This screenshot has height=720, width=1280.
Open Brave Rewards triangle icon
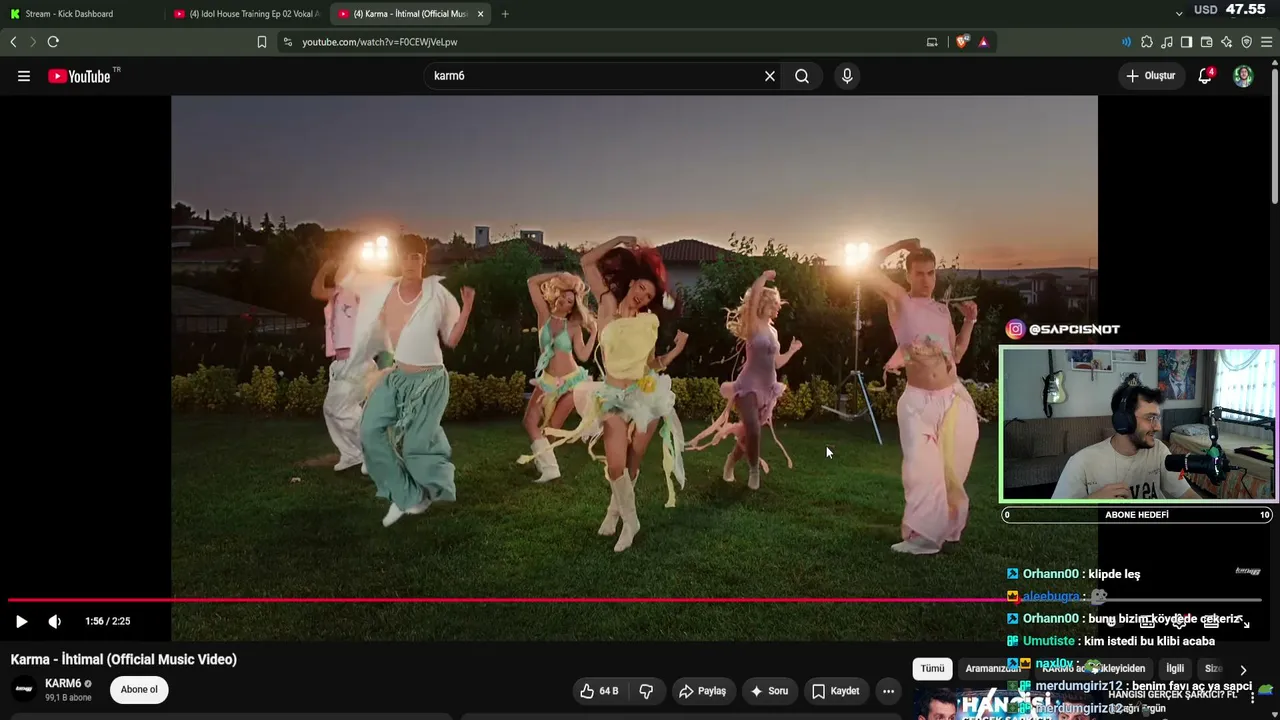(x=984, y=42)
